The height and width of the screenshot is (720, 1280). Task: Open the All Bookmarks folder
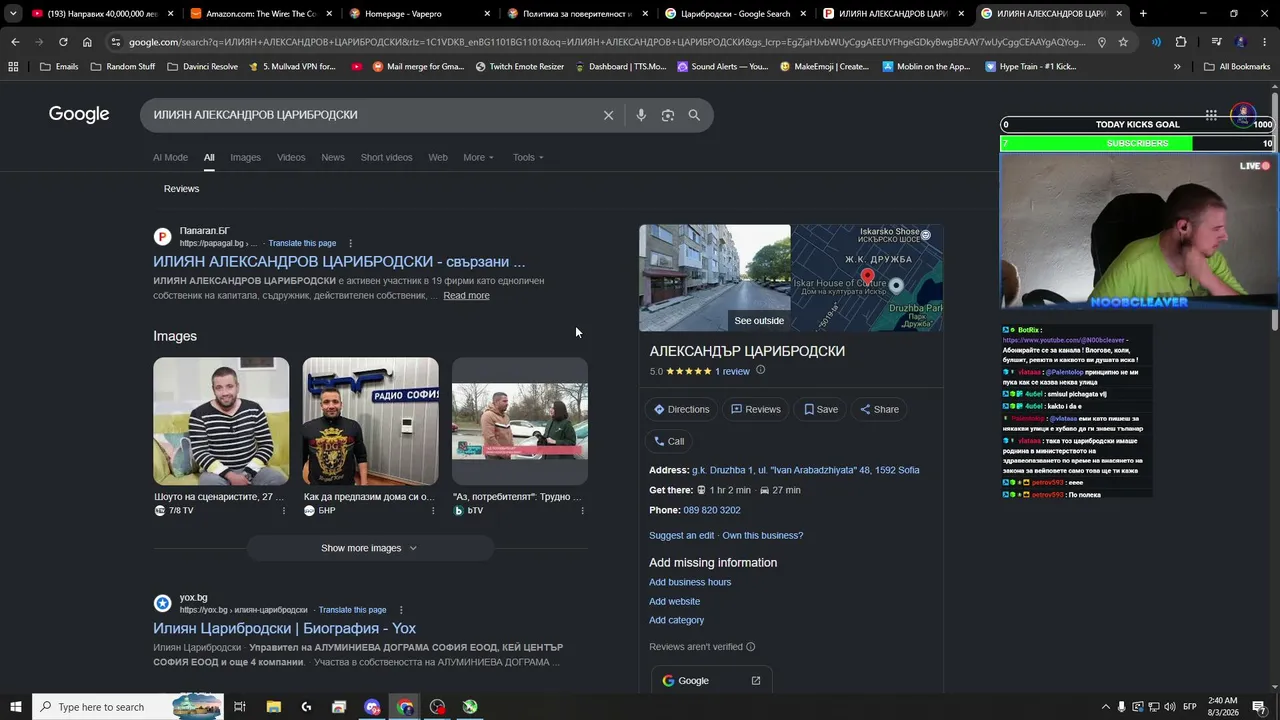point(1237,67)
